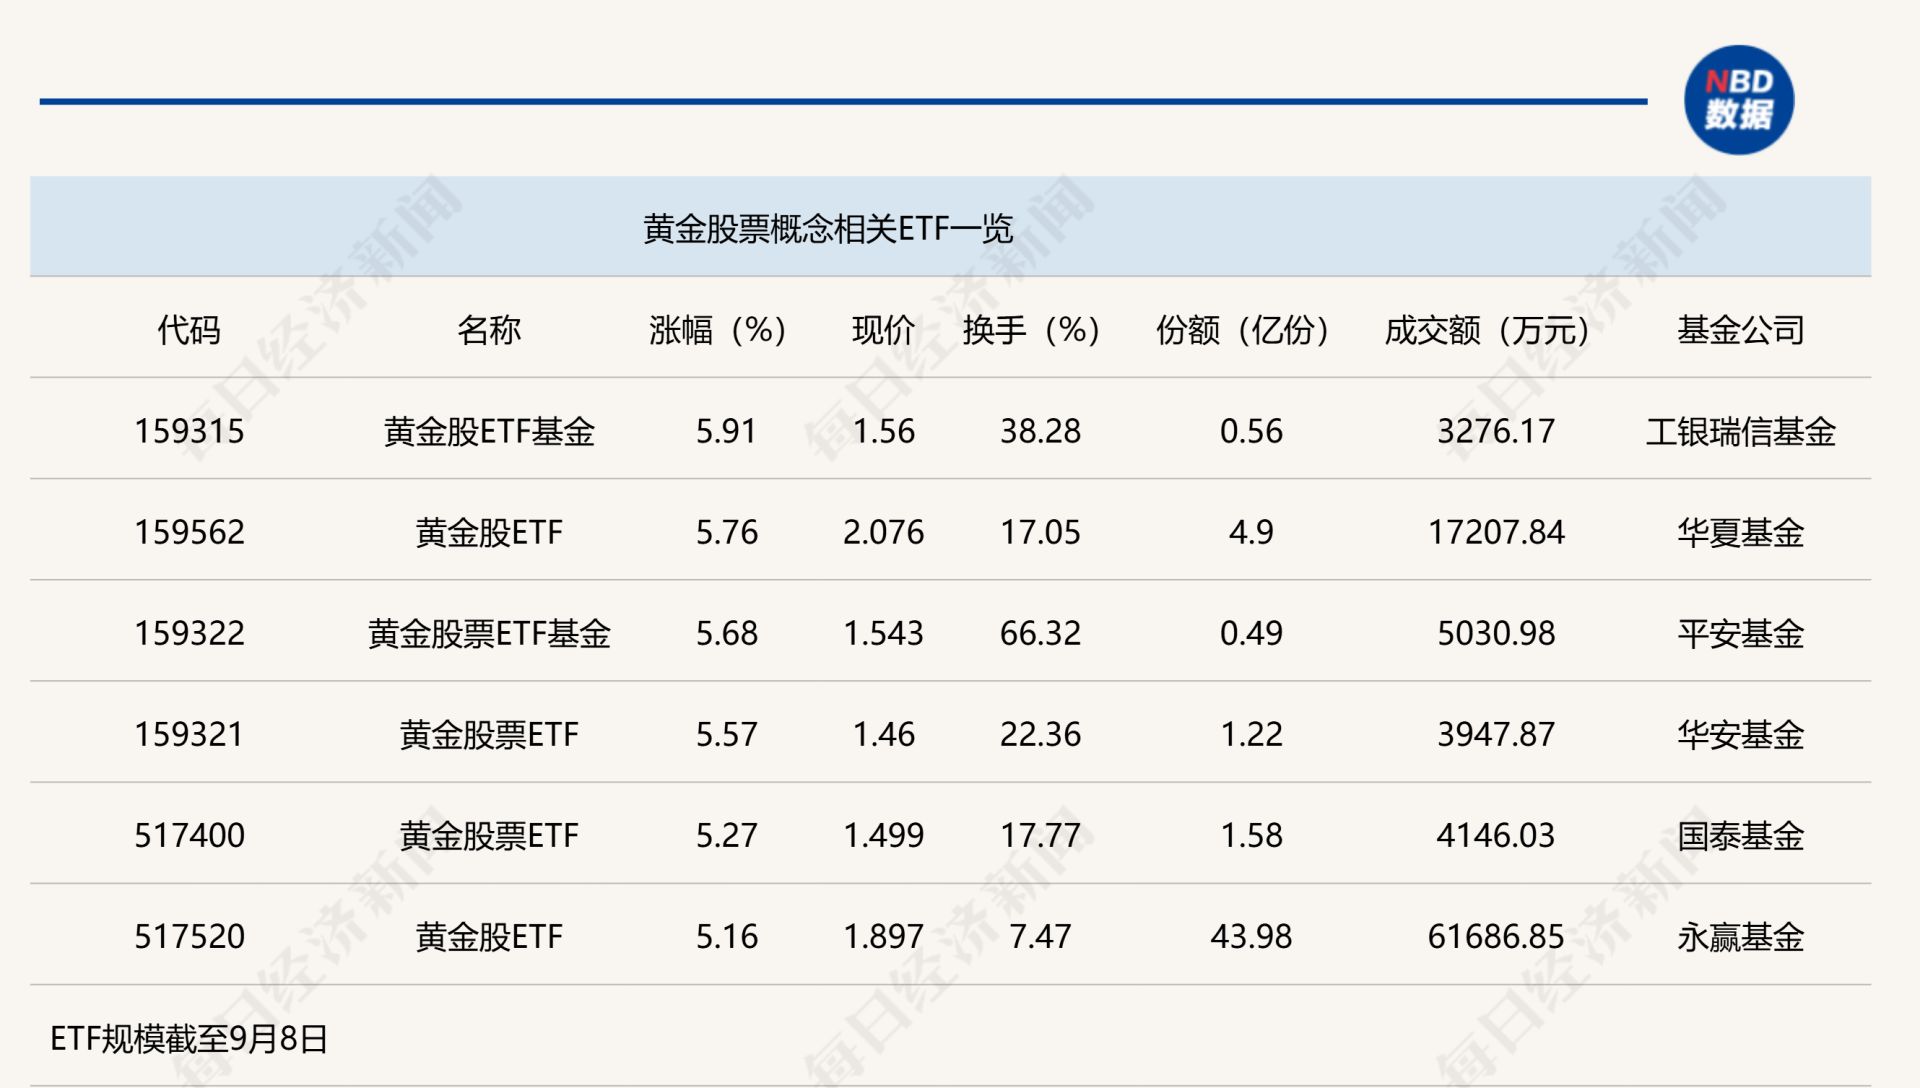
Task: Click 工银瑞信基金 company cell
Action: point(1740,431)
